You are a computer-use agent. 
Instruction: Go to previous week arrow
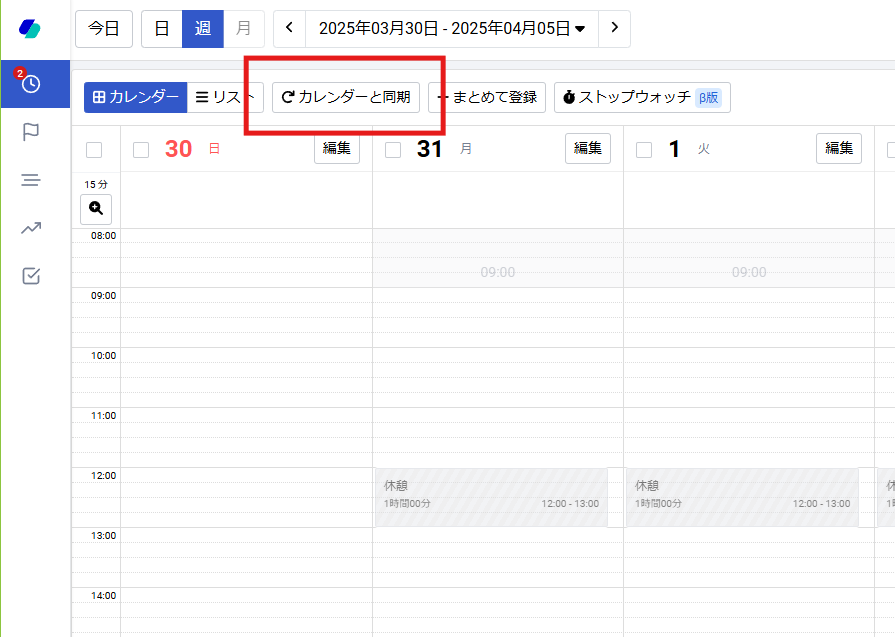(x=289, y=28)
